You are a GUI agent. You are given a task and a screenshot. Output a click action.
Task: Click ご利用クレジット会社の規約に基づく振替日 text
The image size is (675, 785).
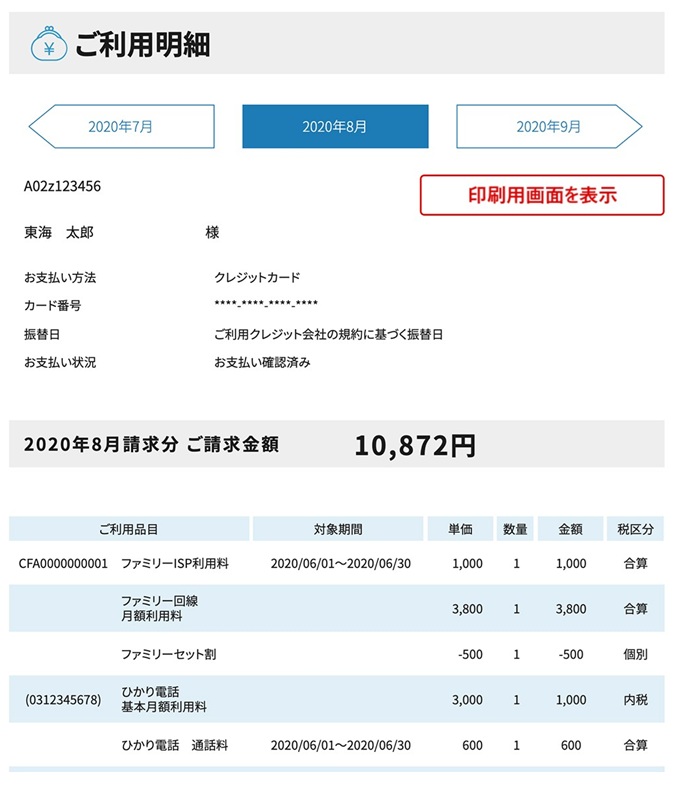pos(328,334)
